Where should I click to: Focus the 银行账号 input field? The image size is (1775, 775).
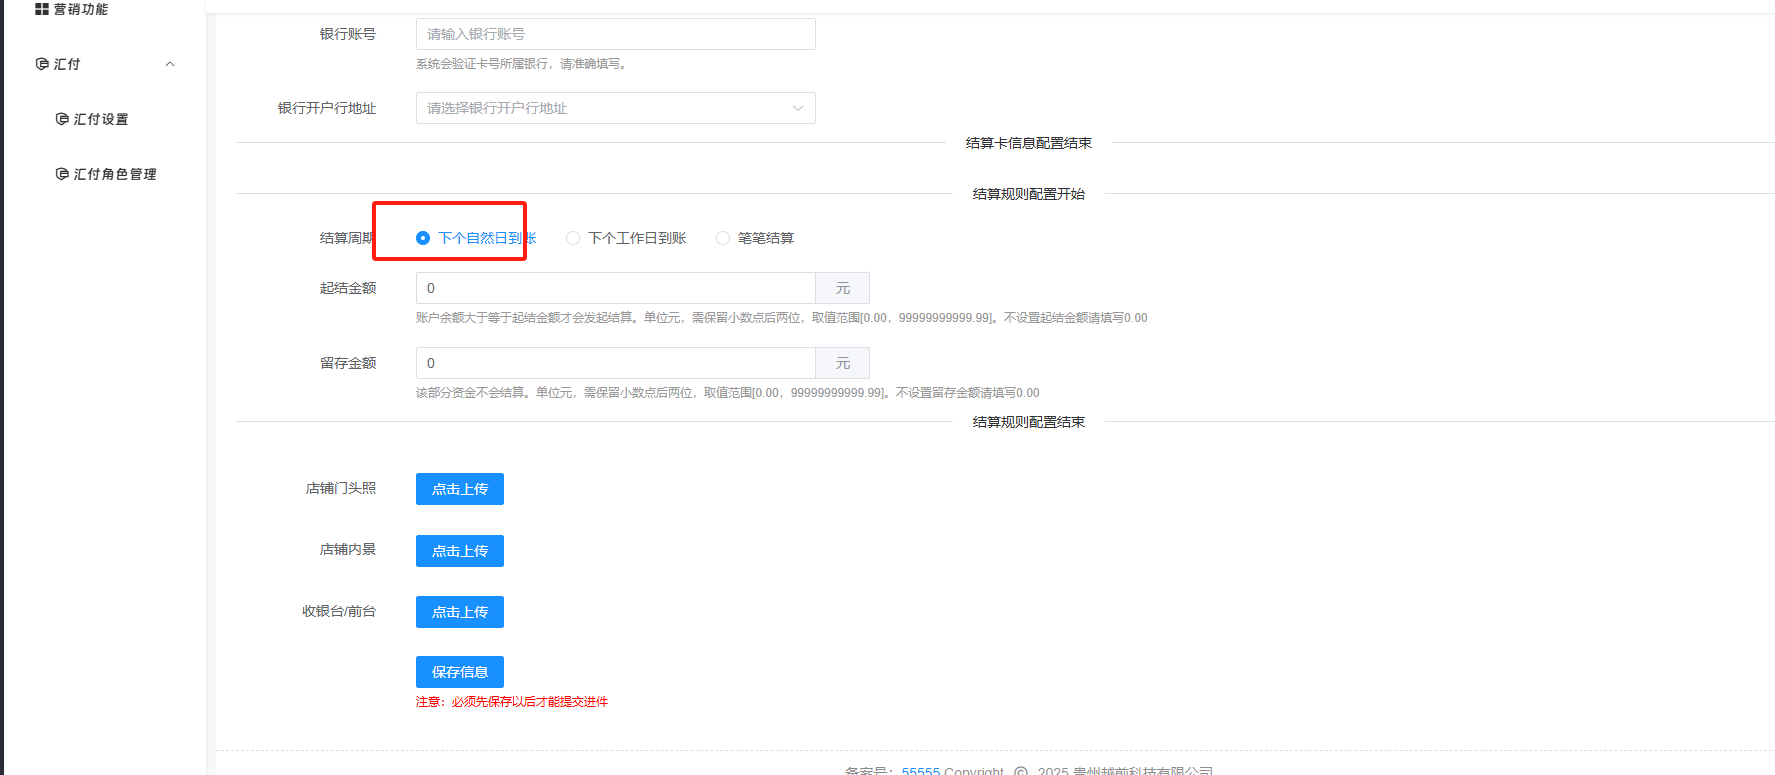[x=615, y=34]
